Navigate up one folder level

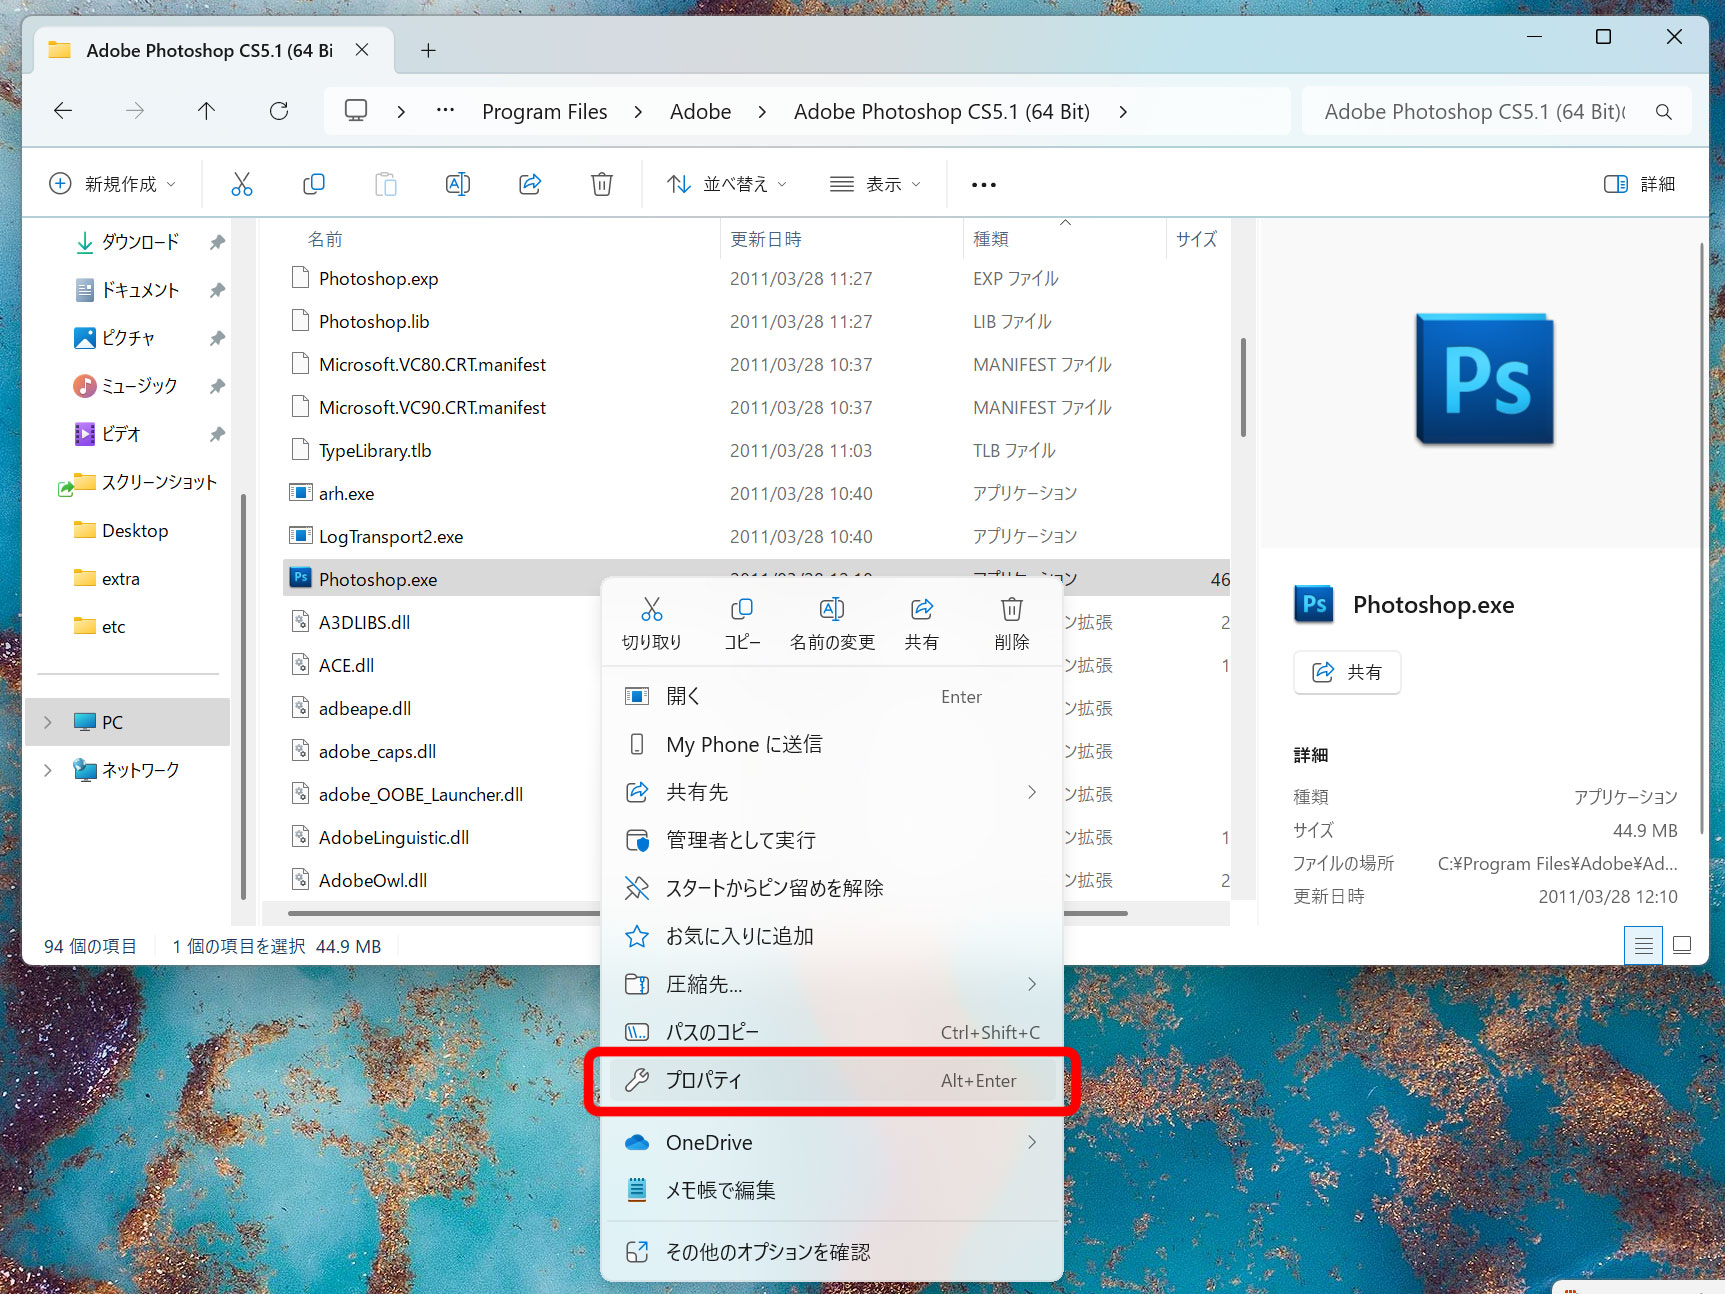click(206, 111)
